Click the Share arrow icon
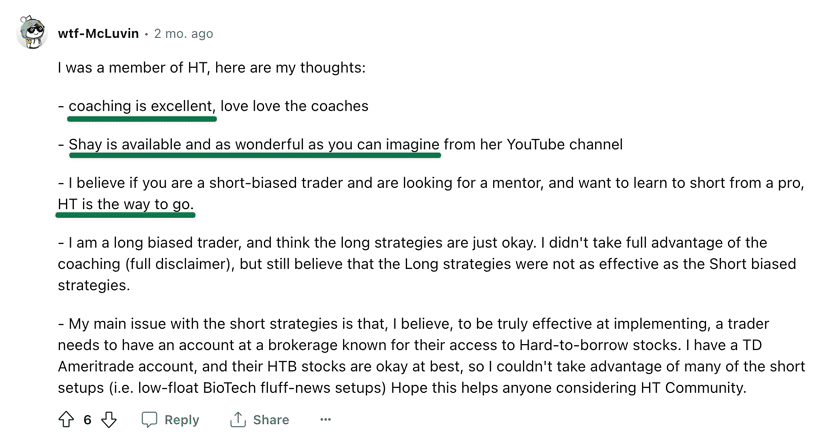820x444 pixels. click(x=238, y=420)
